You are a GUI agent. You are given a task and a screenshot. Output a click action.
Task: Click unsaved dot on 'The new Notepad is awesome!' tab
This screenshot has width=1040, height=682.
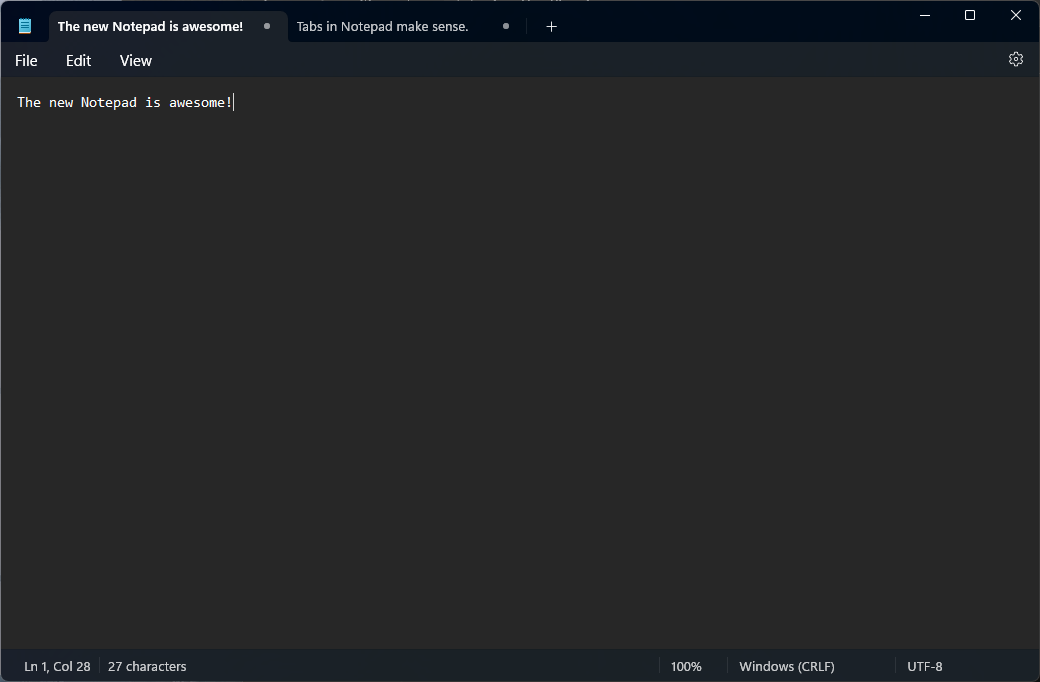pos(267,27)
